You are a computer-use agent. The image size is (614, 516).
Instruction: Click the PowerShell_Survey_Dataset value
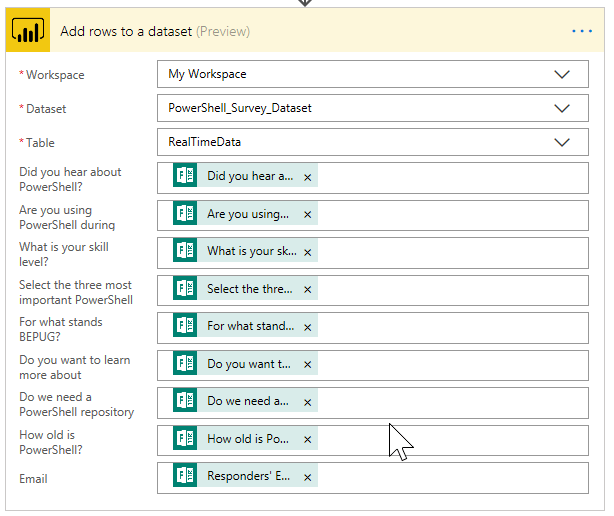pos(240,108)
